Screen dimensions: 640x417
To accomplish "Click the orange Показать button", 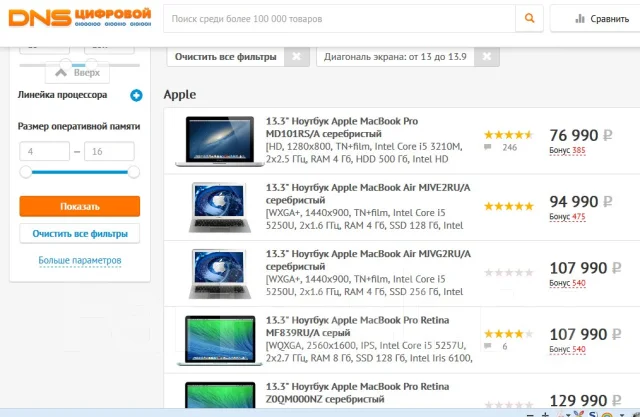I will [80, 206].
